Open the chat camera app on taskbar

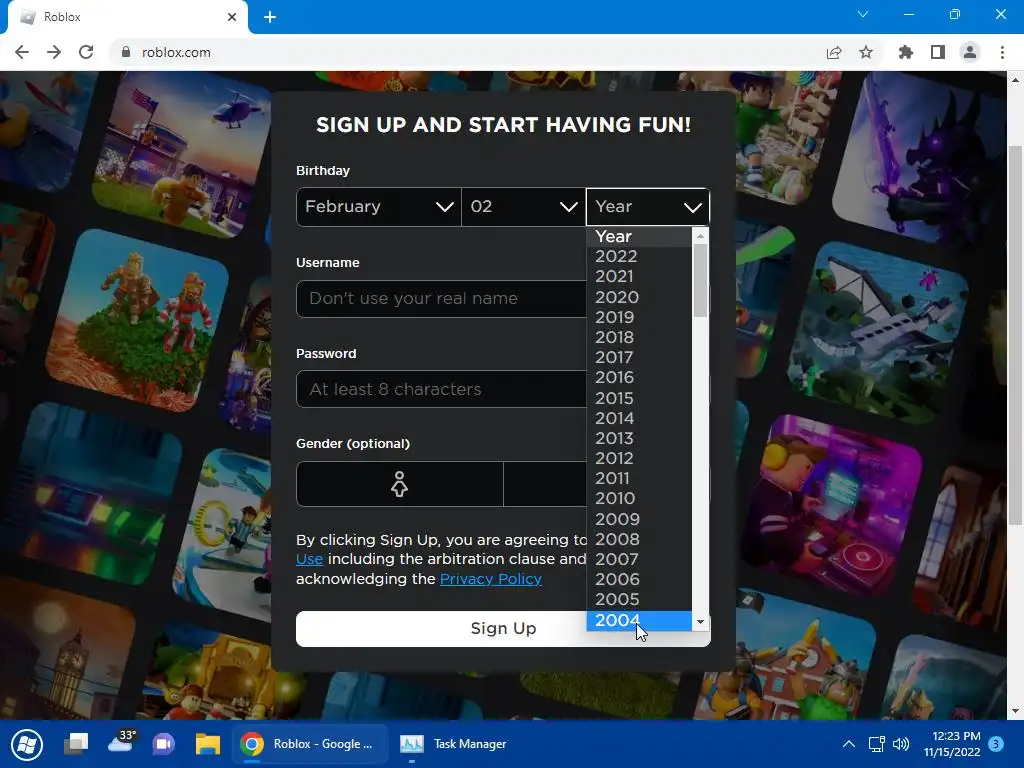pos(163,744)
